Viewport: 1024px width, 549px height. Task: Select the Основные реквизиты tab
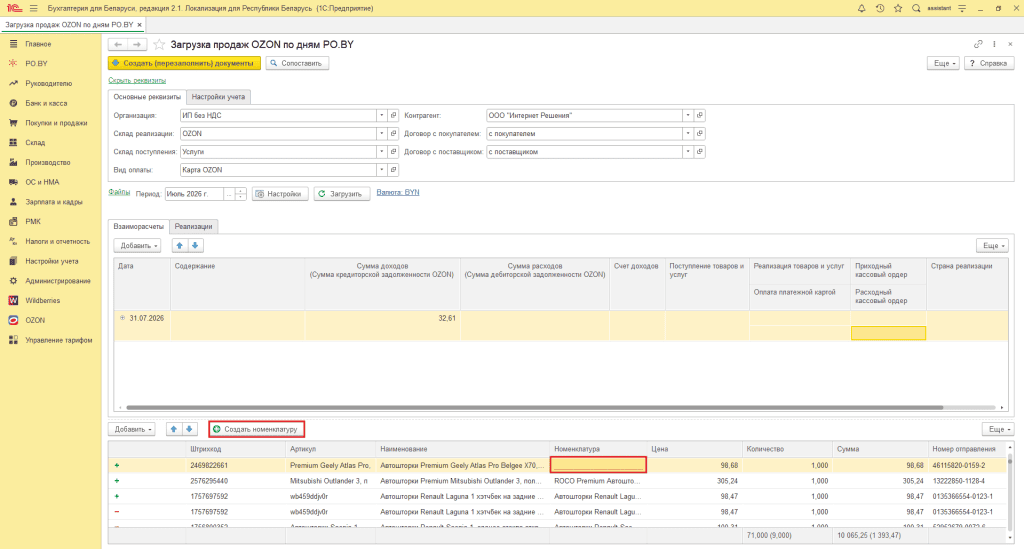coord(147,97)
